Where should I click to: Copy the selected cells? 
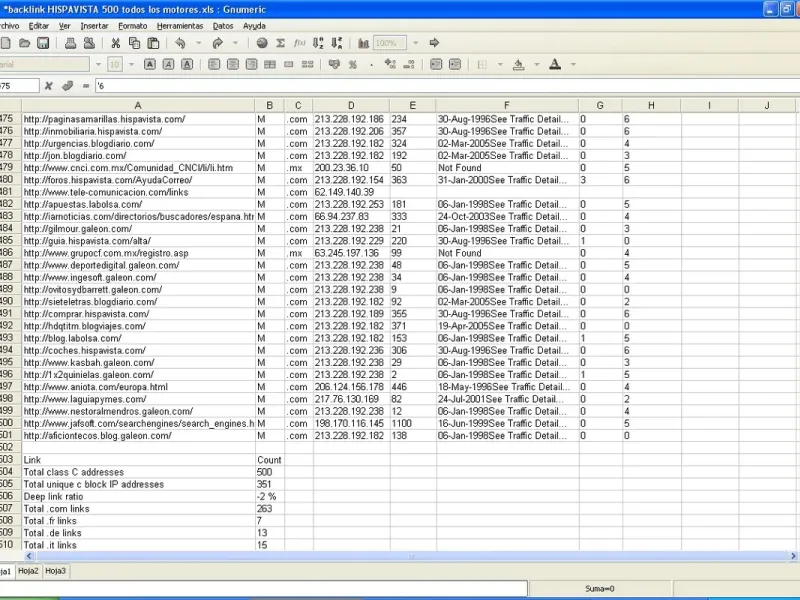point(134,43)
